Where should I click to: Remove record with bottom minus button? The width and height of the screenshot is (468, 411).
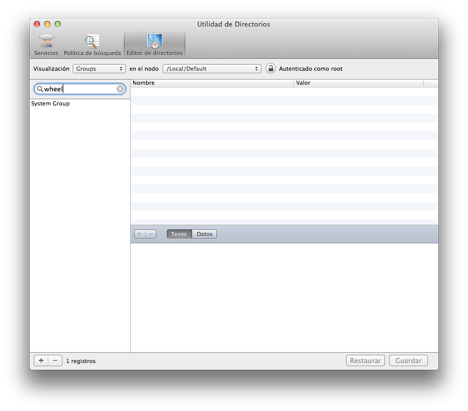[55, 360]
